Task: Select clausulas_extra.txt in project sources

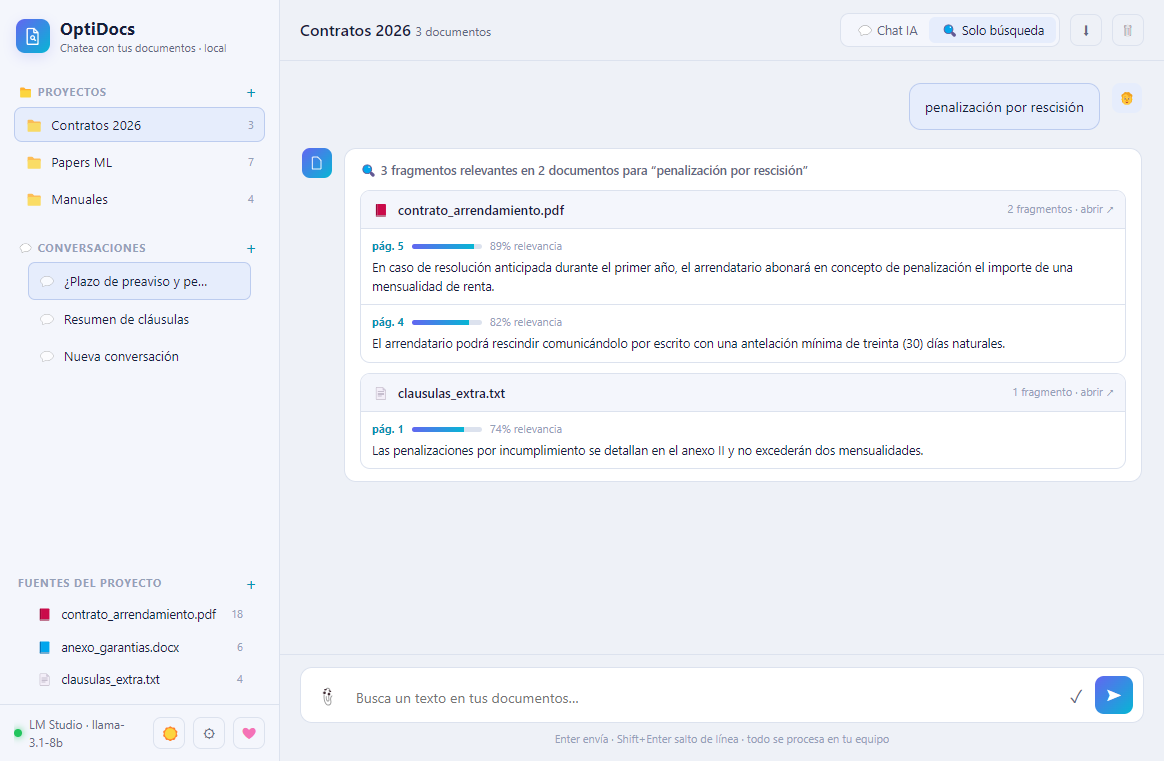Action: click(140, 679)
